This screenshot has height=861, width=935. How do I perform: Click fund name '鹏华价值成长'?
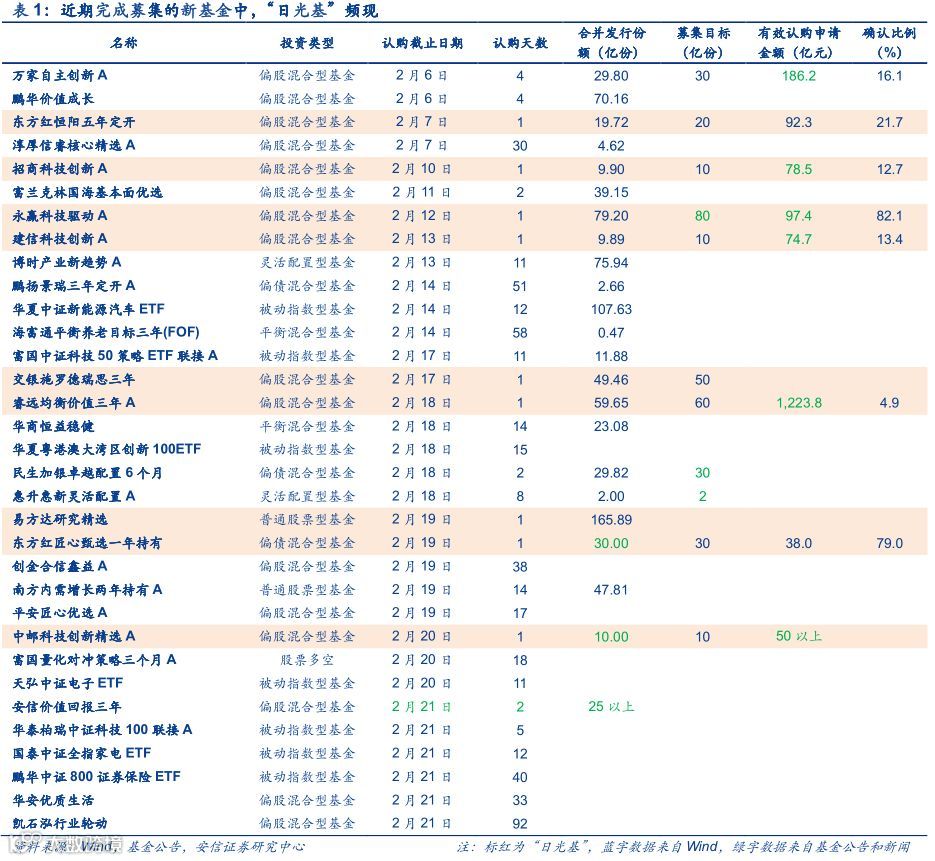pos(53,98)
